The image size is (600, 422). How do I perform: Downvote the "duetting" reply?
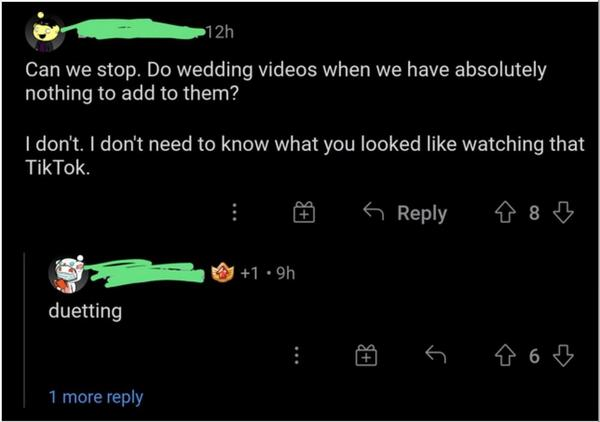563,356
